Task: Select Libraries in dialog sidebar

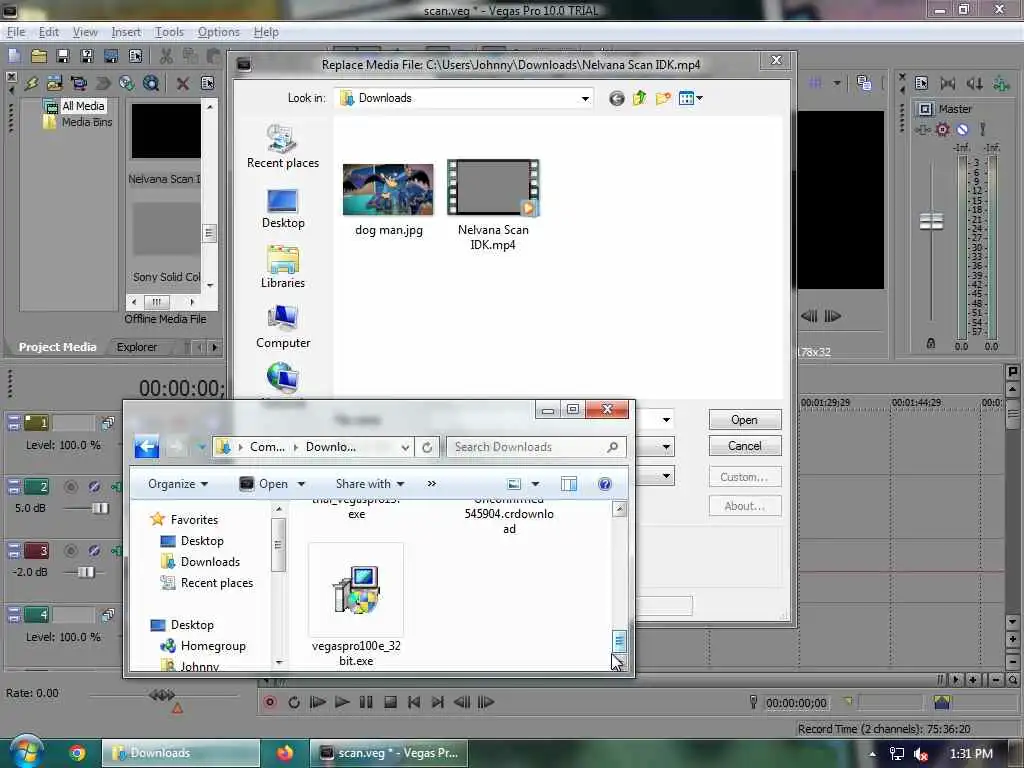Action: click(x=283, y=268)
